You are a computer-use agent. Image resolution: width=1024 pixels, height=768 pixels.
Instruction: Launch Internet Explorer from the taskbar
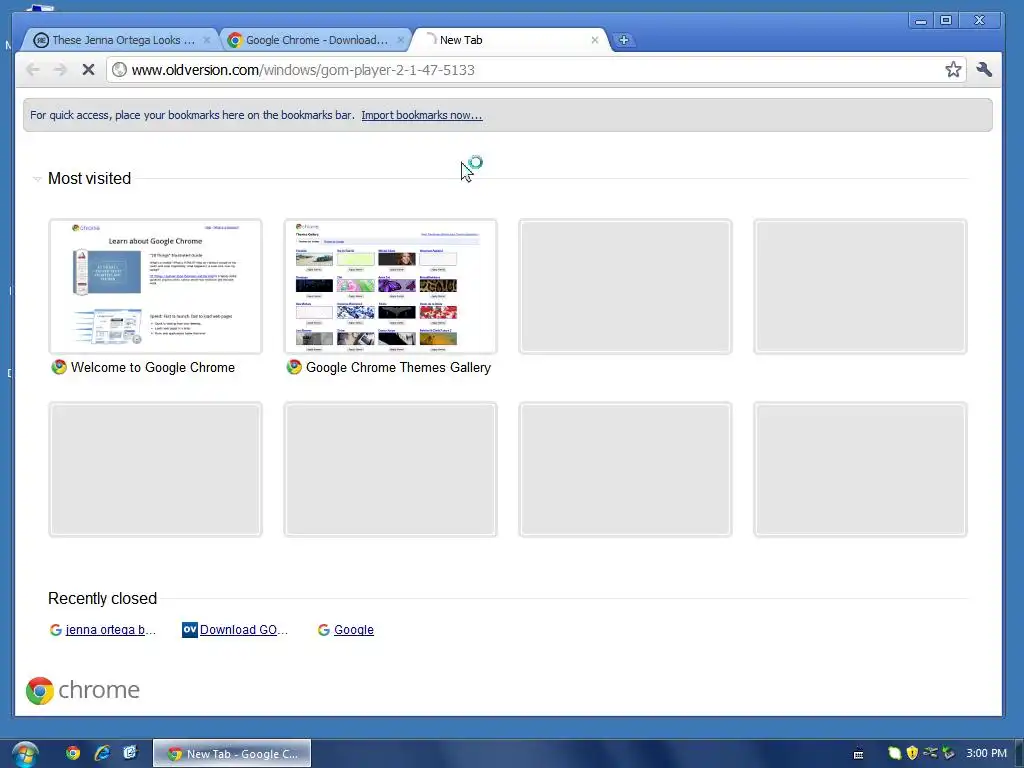pyautogui.click(x=102, y=753)
